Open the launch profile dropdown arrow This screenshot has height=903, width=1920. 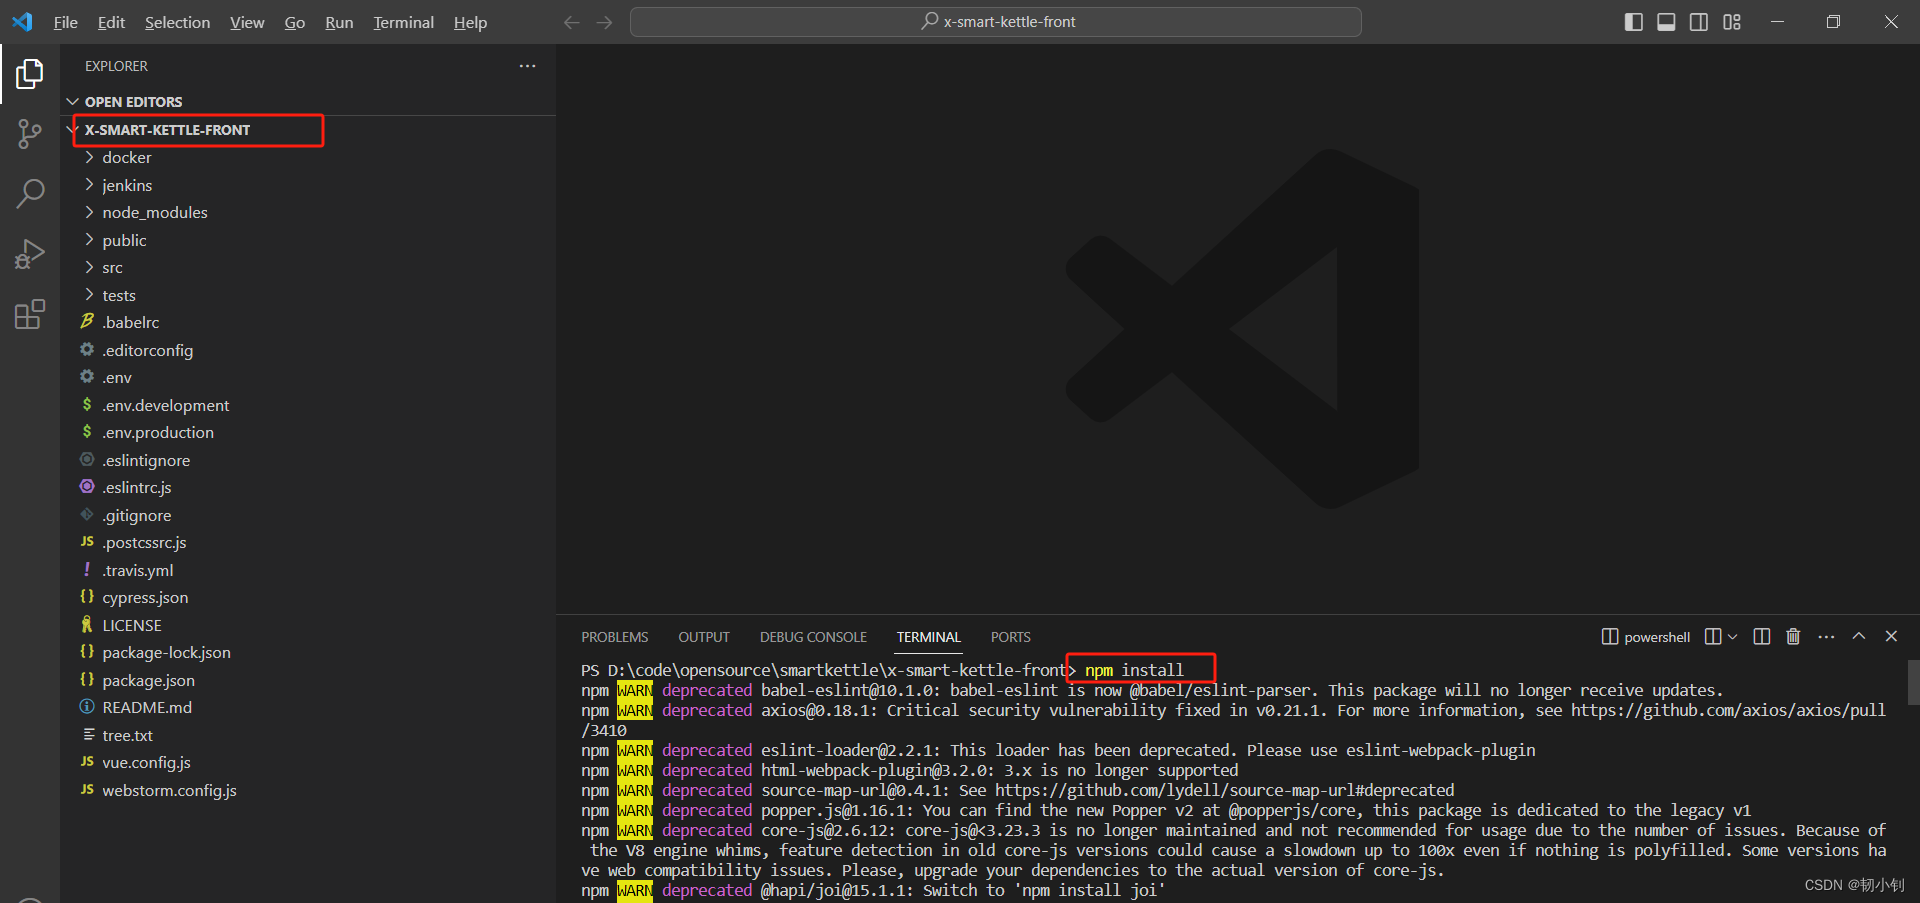coord(1733,637)
